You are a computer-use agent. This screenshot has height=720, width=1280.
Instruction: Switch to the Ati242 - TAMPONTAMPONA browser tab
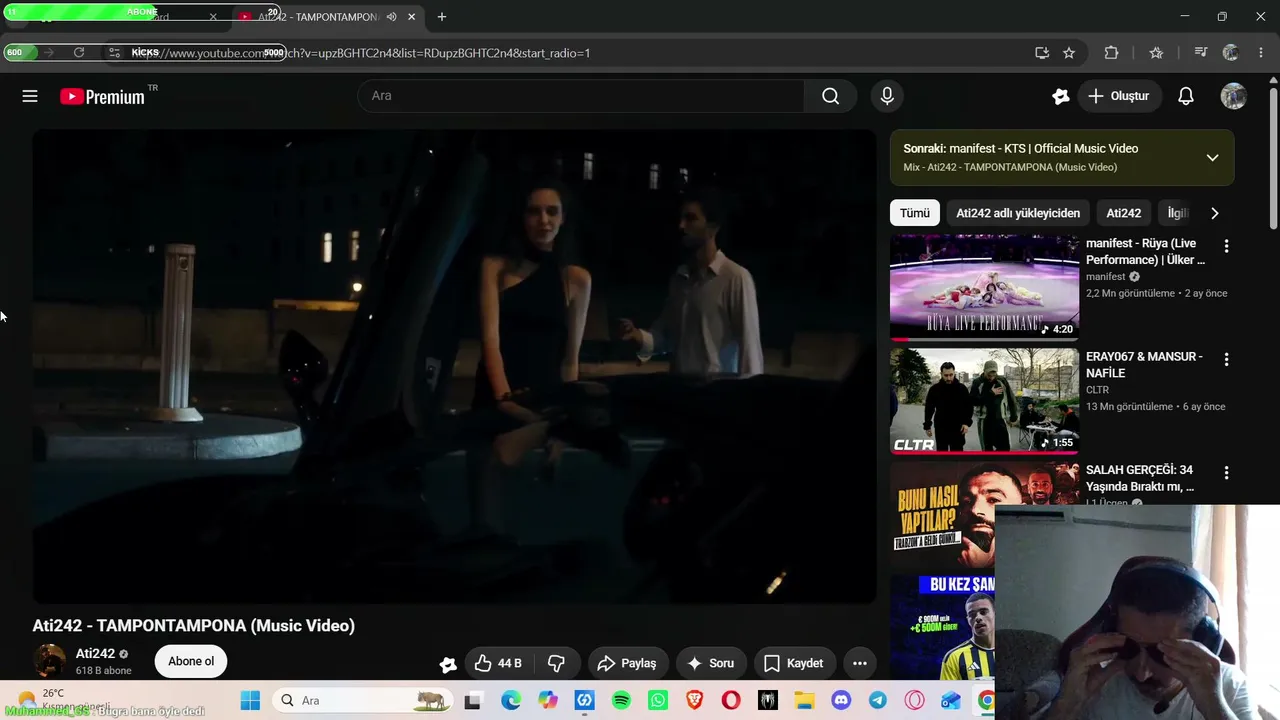(327, 17)
